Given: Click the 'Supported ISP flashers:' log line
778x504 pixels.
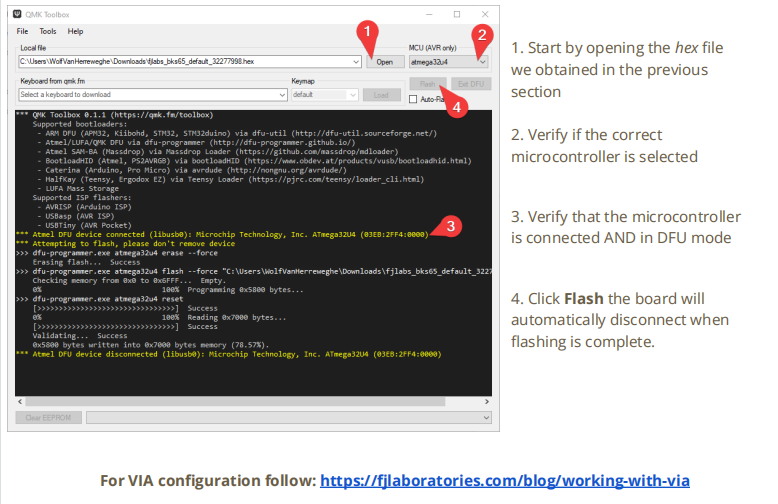Looking at the screenshot, I should (x=82, y=198).
